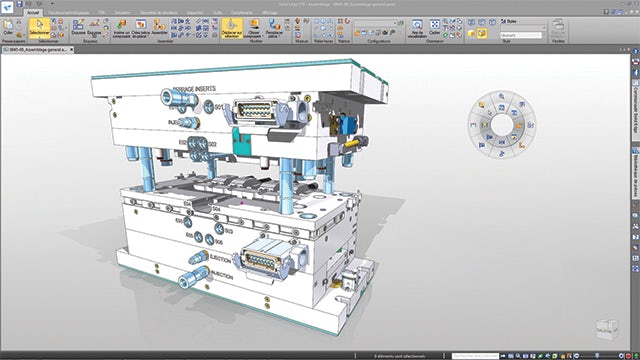Expand the Styles dropdown in the Style group
The image size is (640, 360).
point(523,28)
